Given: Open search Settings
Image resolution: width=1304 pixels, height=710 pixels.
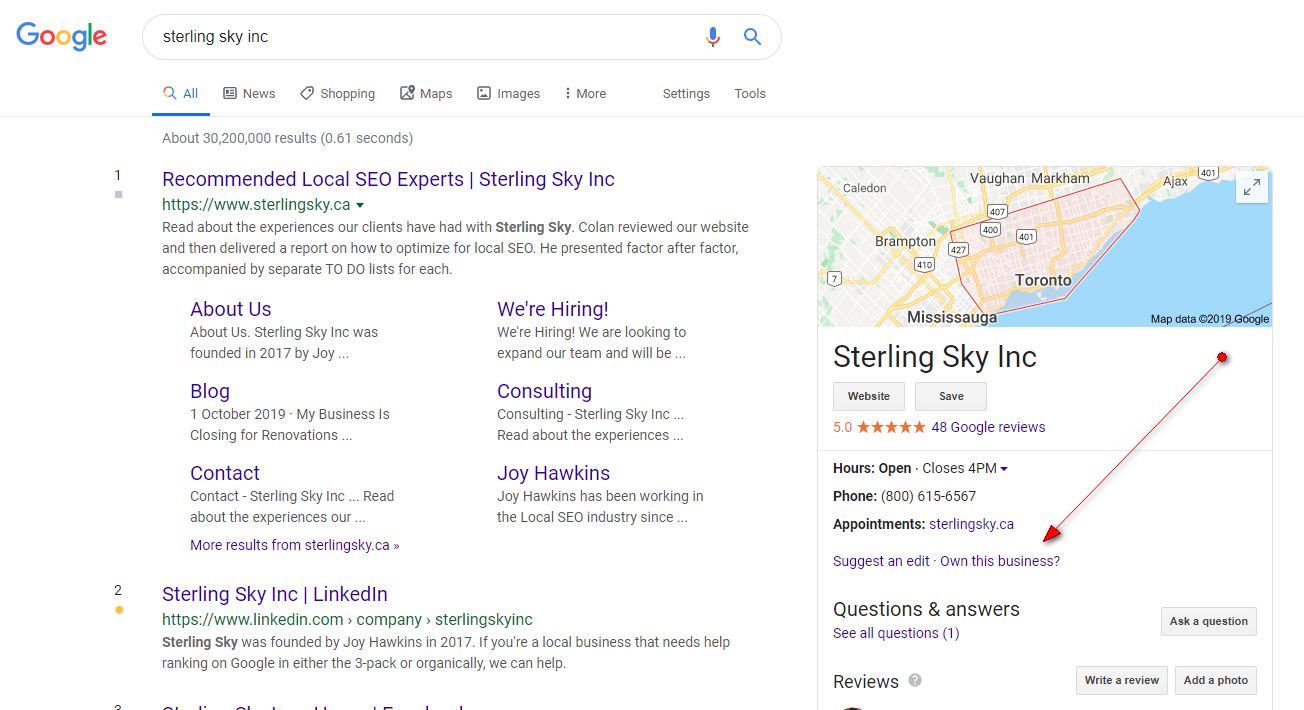Looking at the screenshot, I should [x=686, y=94].
